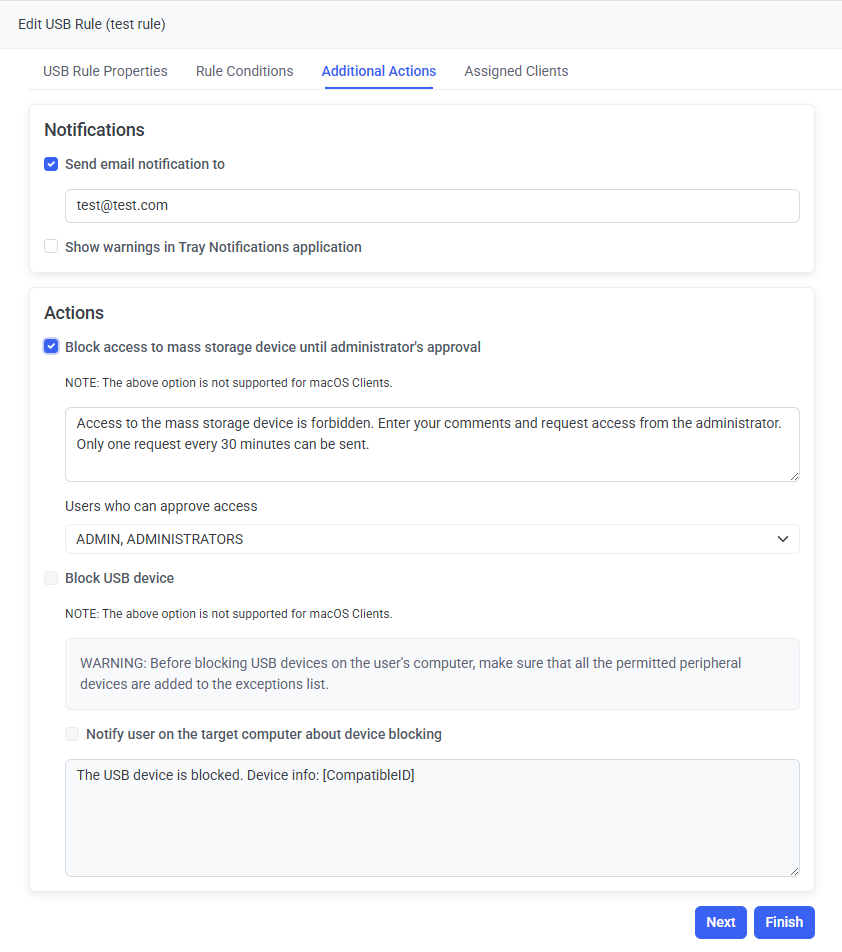Image resolution: width=842 pixels, height=952 pixels.
Task: Click the chevron arrow on approvers dropdown
Action: pyautogui.click(x=782, y=539)
